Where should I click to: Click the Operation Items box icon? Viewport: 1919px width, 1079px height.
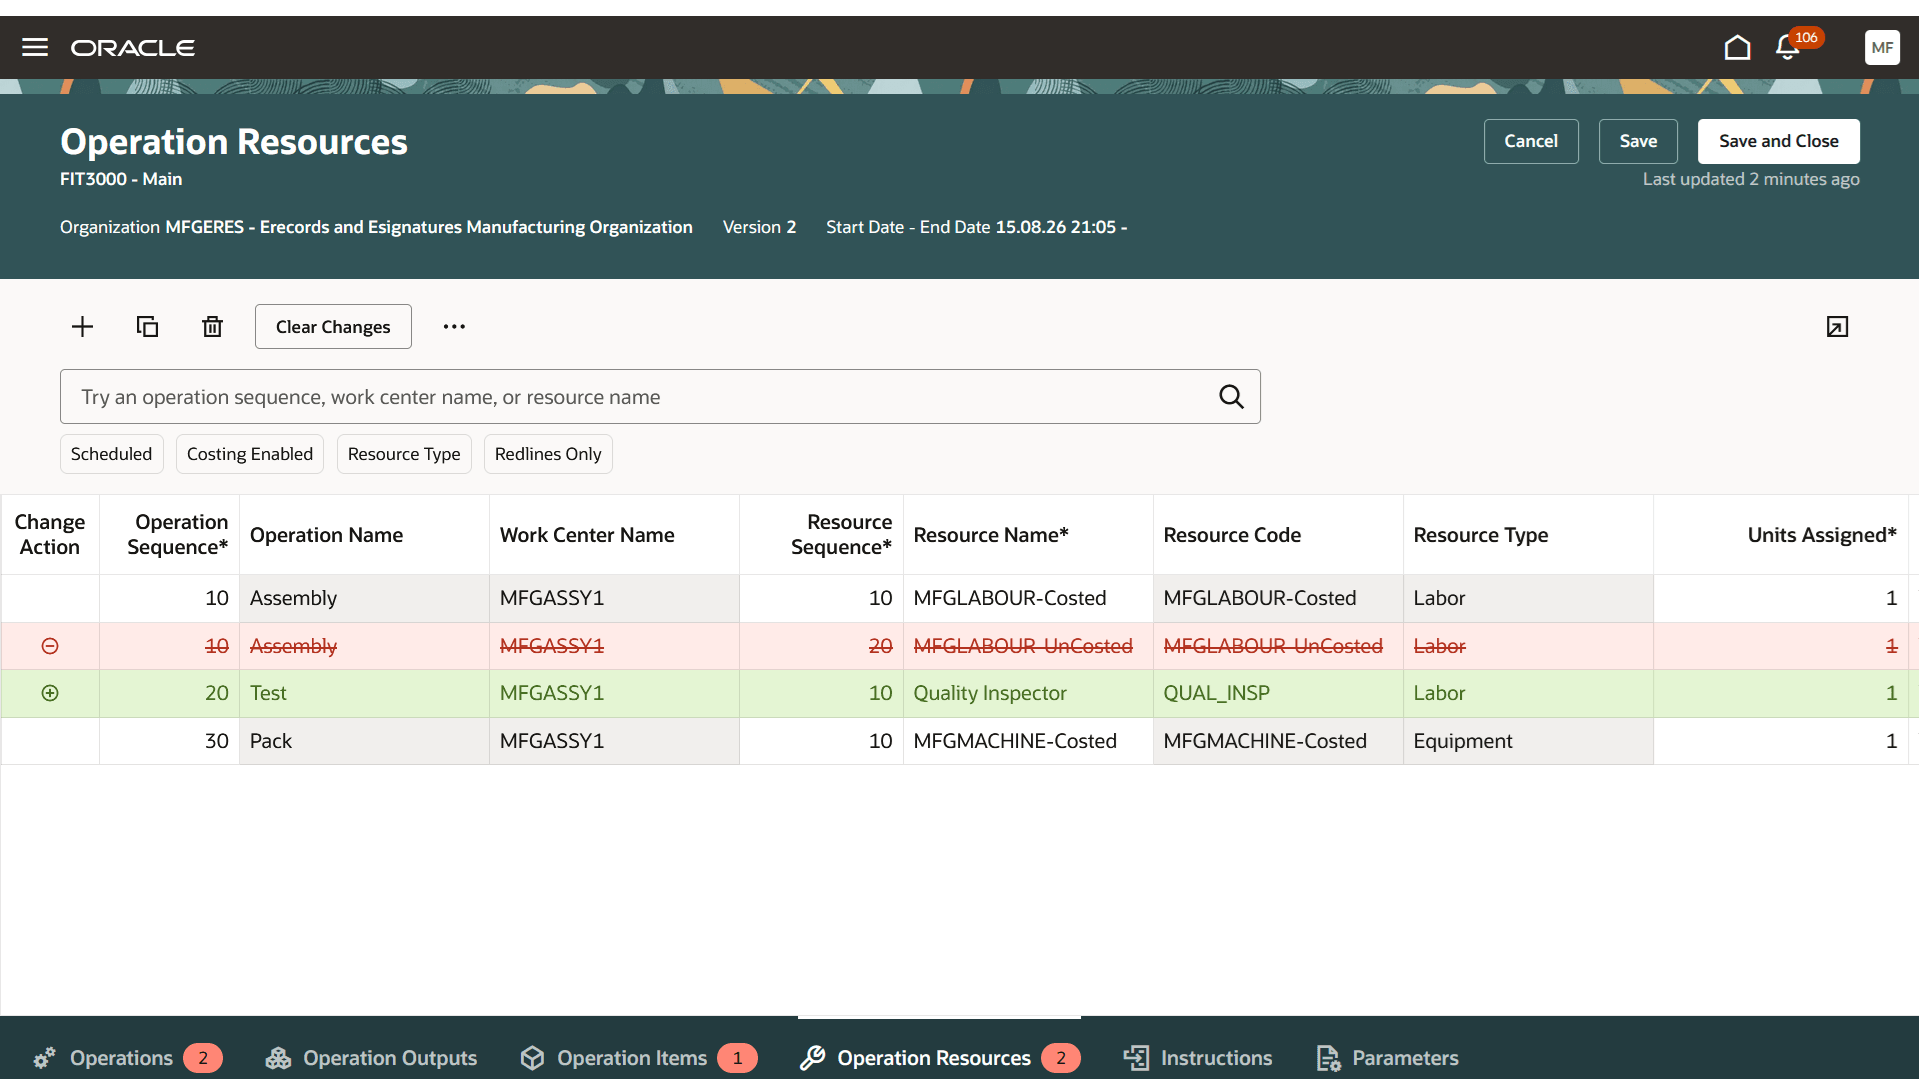pyautogui.click(x=532, y=1058)
